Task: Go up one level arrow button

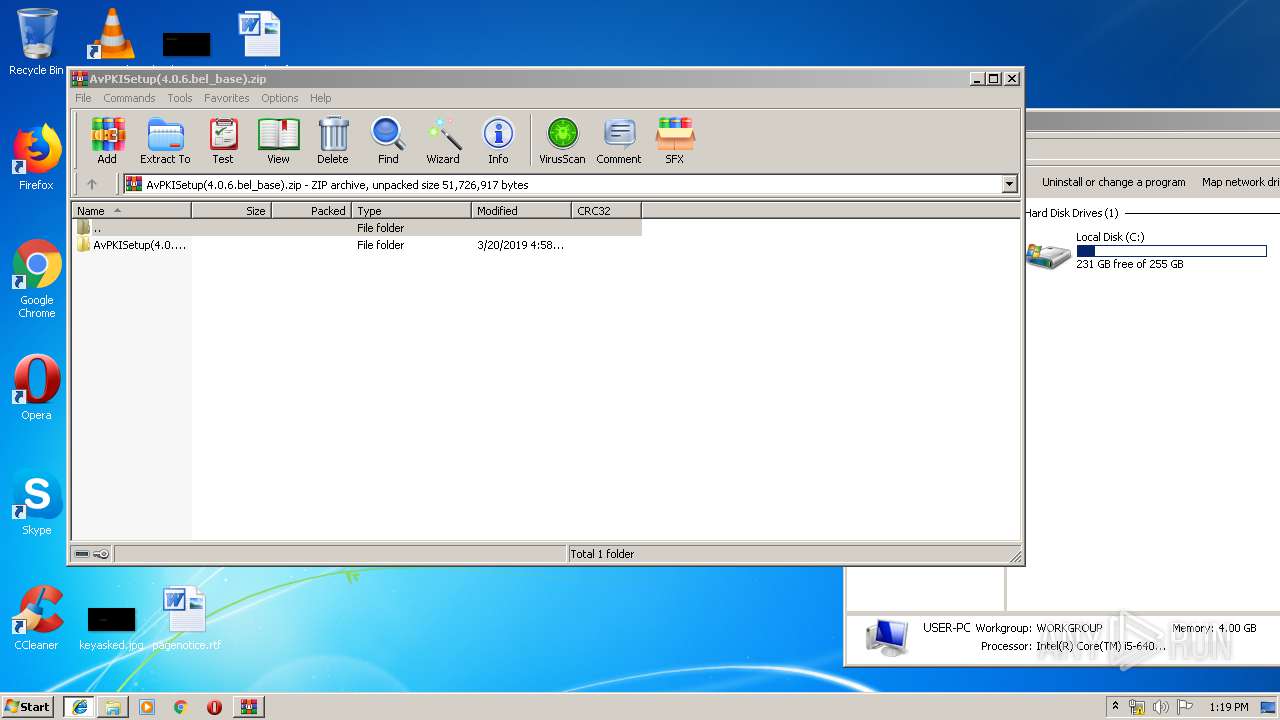Action: pyautogui.click(x=92, y=184)
